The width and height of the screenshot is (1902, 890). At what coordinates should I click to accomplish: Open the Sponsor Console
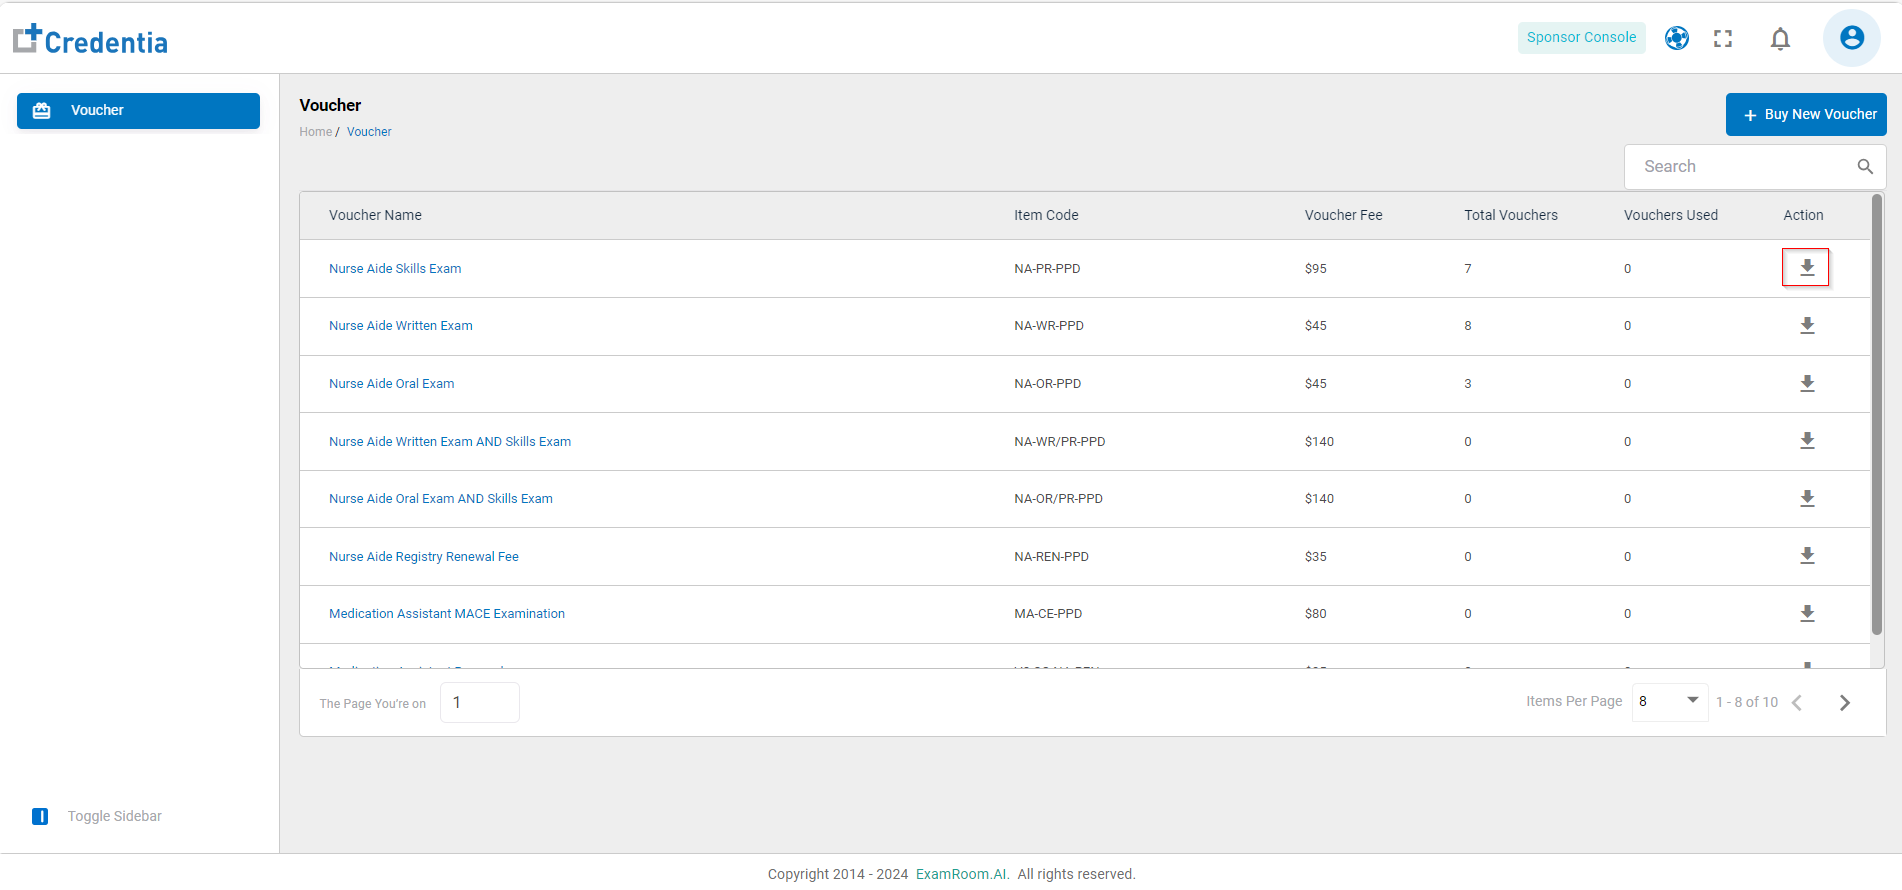[x=1581, y=38]
